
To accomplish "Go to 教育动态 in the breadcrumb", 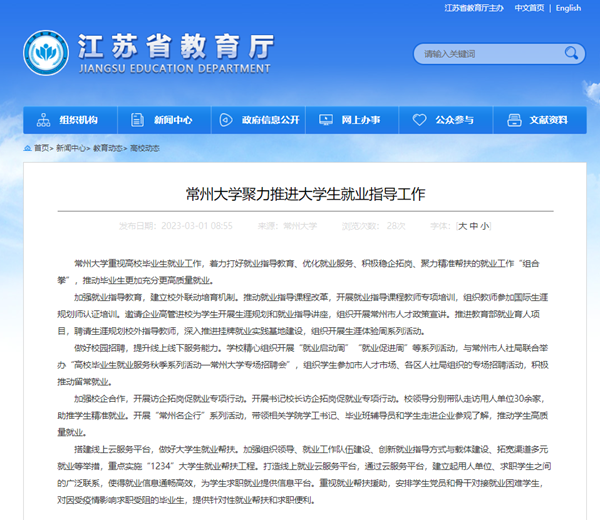I will [x=108, y=147].
